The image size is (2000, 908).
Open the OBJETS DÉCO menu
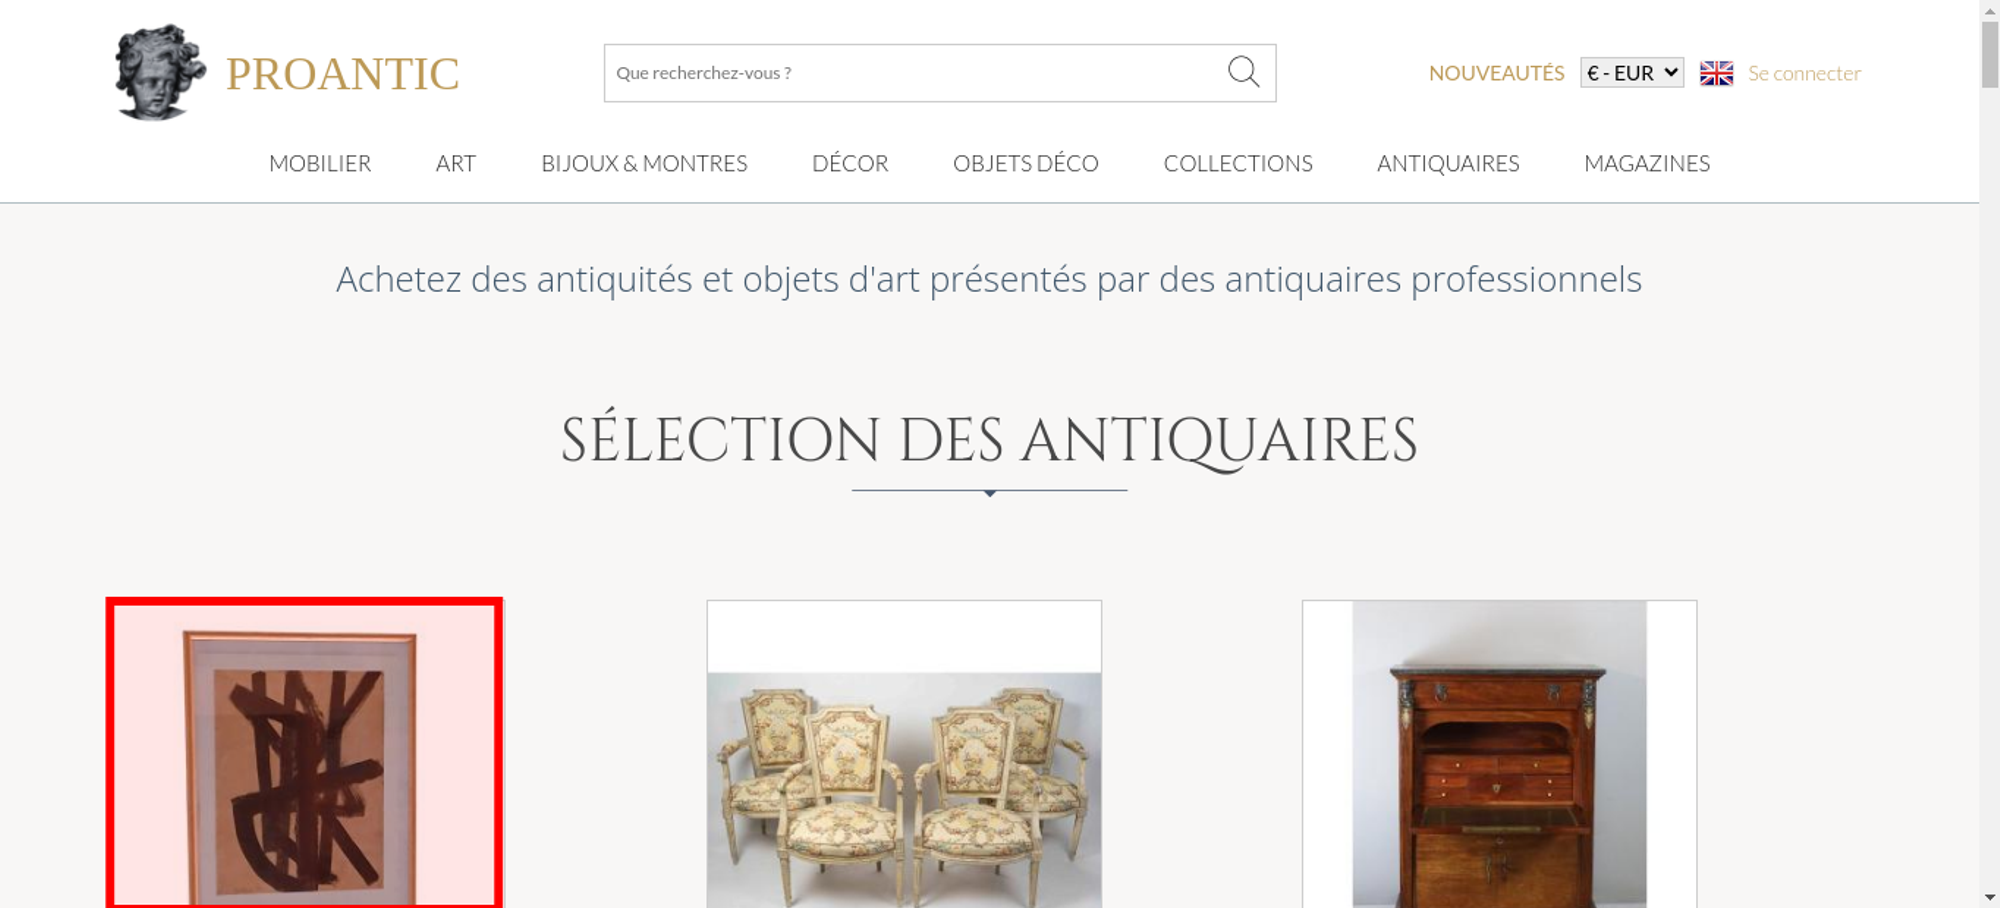[1026, 163]
